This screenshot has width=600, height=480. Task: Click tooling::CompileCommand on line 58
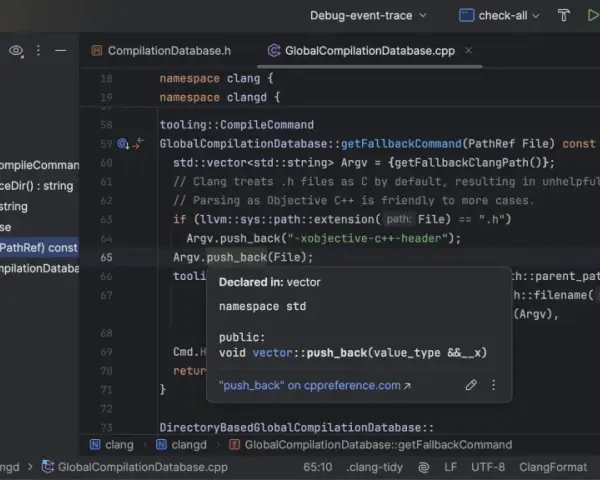(236, 125)
